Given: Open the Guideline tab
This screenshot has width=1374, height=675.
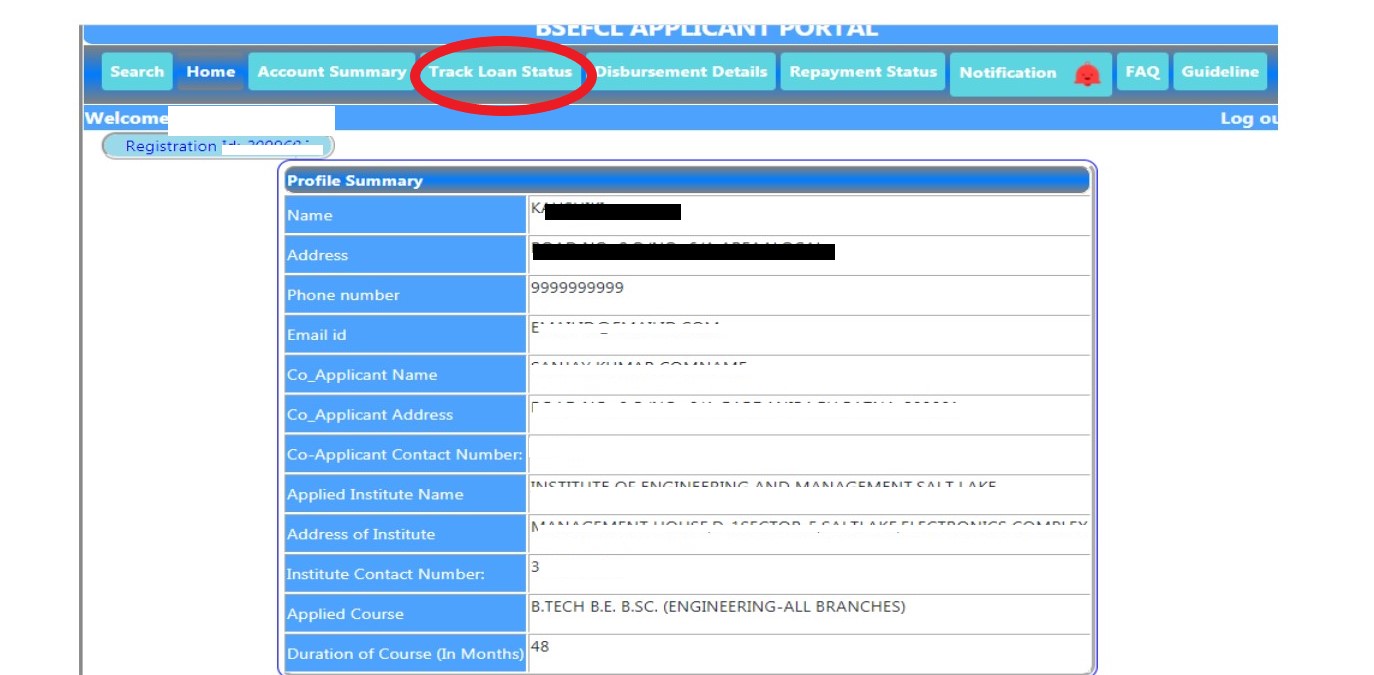Looking at the screenshot, I should point(1220,72).
